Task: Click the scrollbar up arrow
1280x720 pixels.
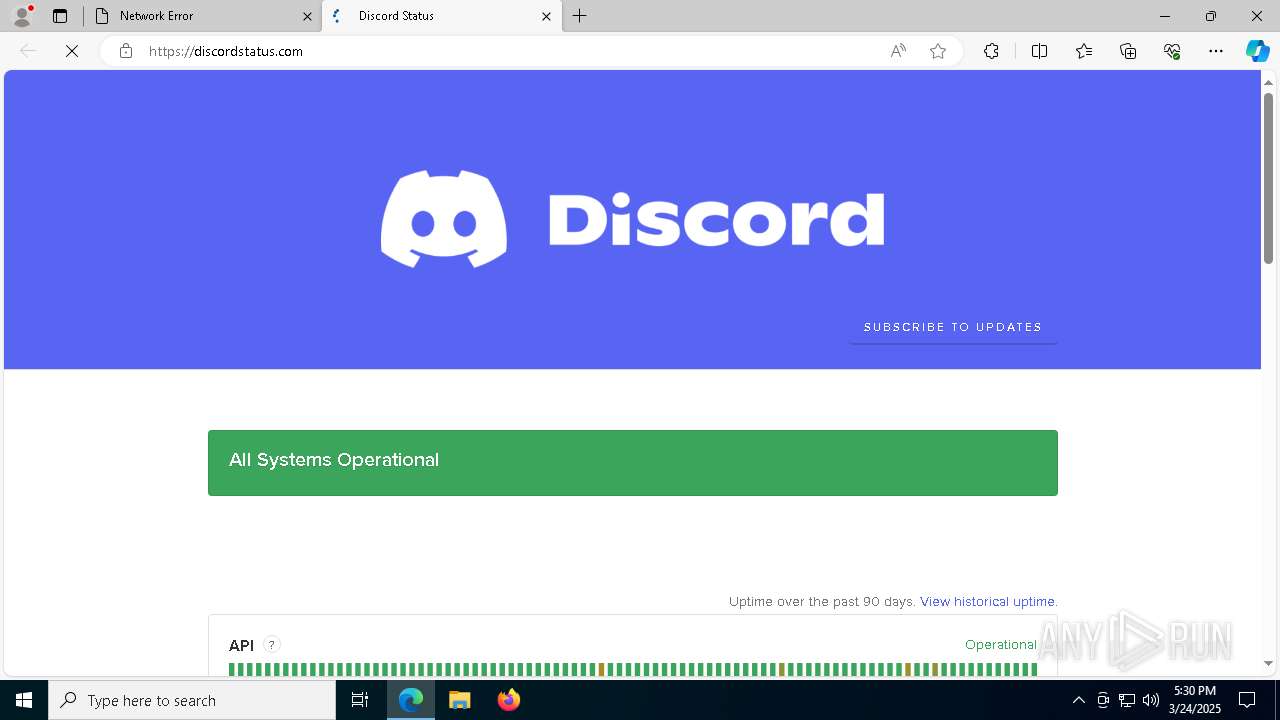Action: [1268, 82]
